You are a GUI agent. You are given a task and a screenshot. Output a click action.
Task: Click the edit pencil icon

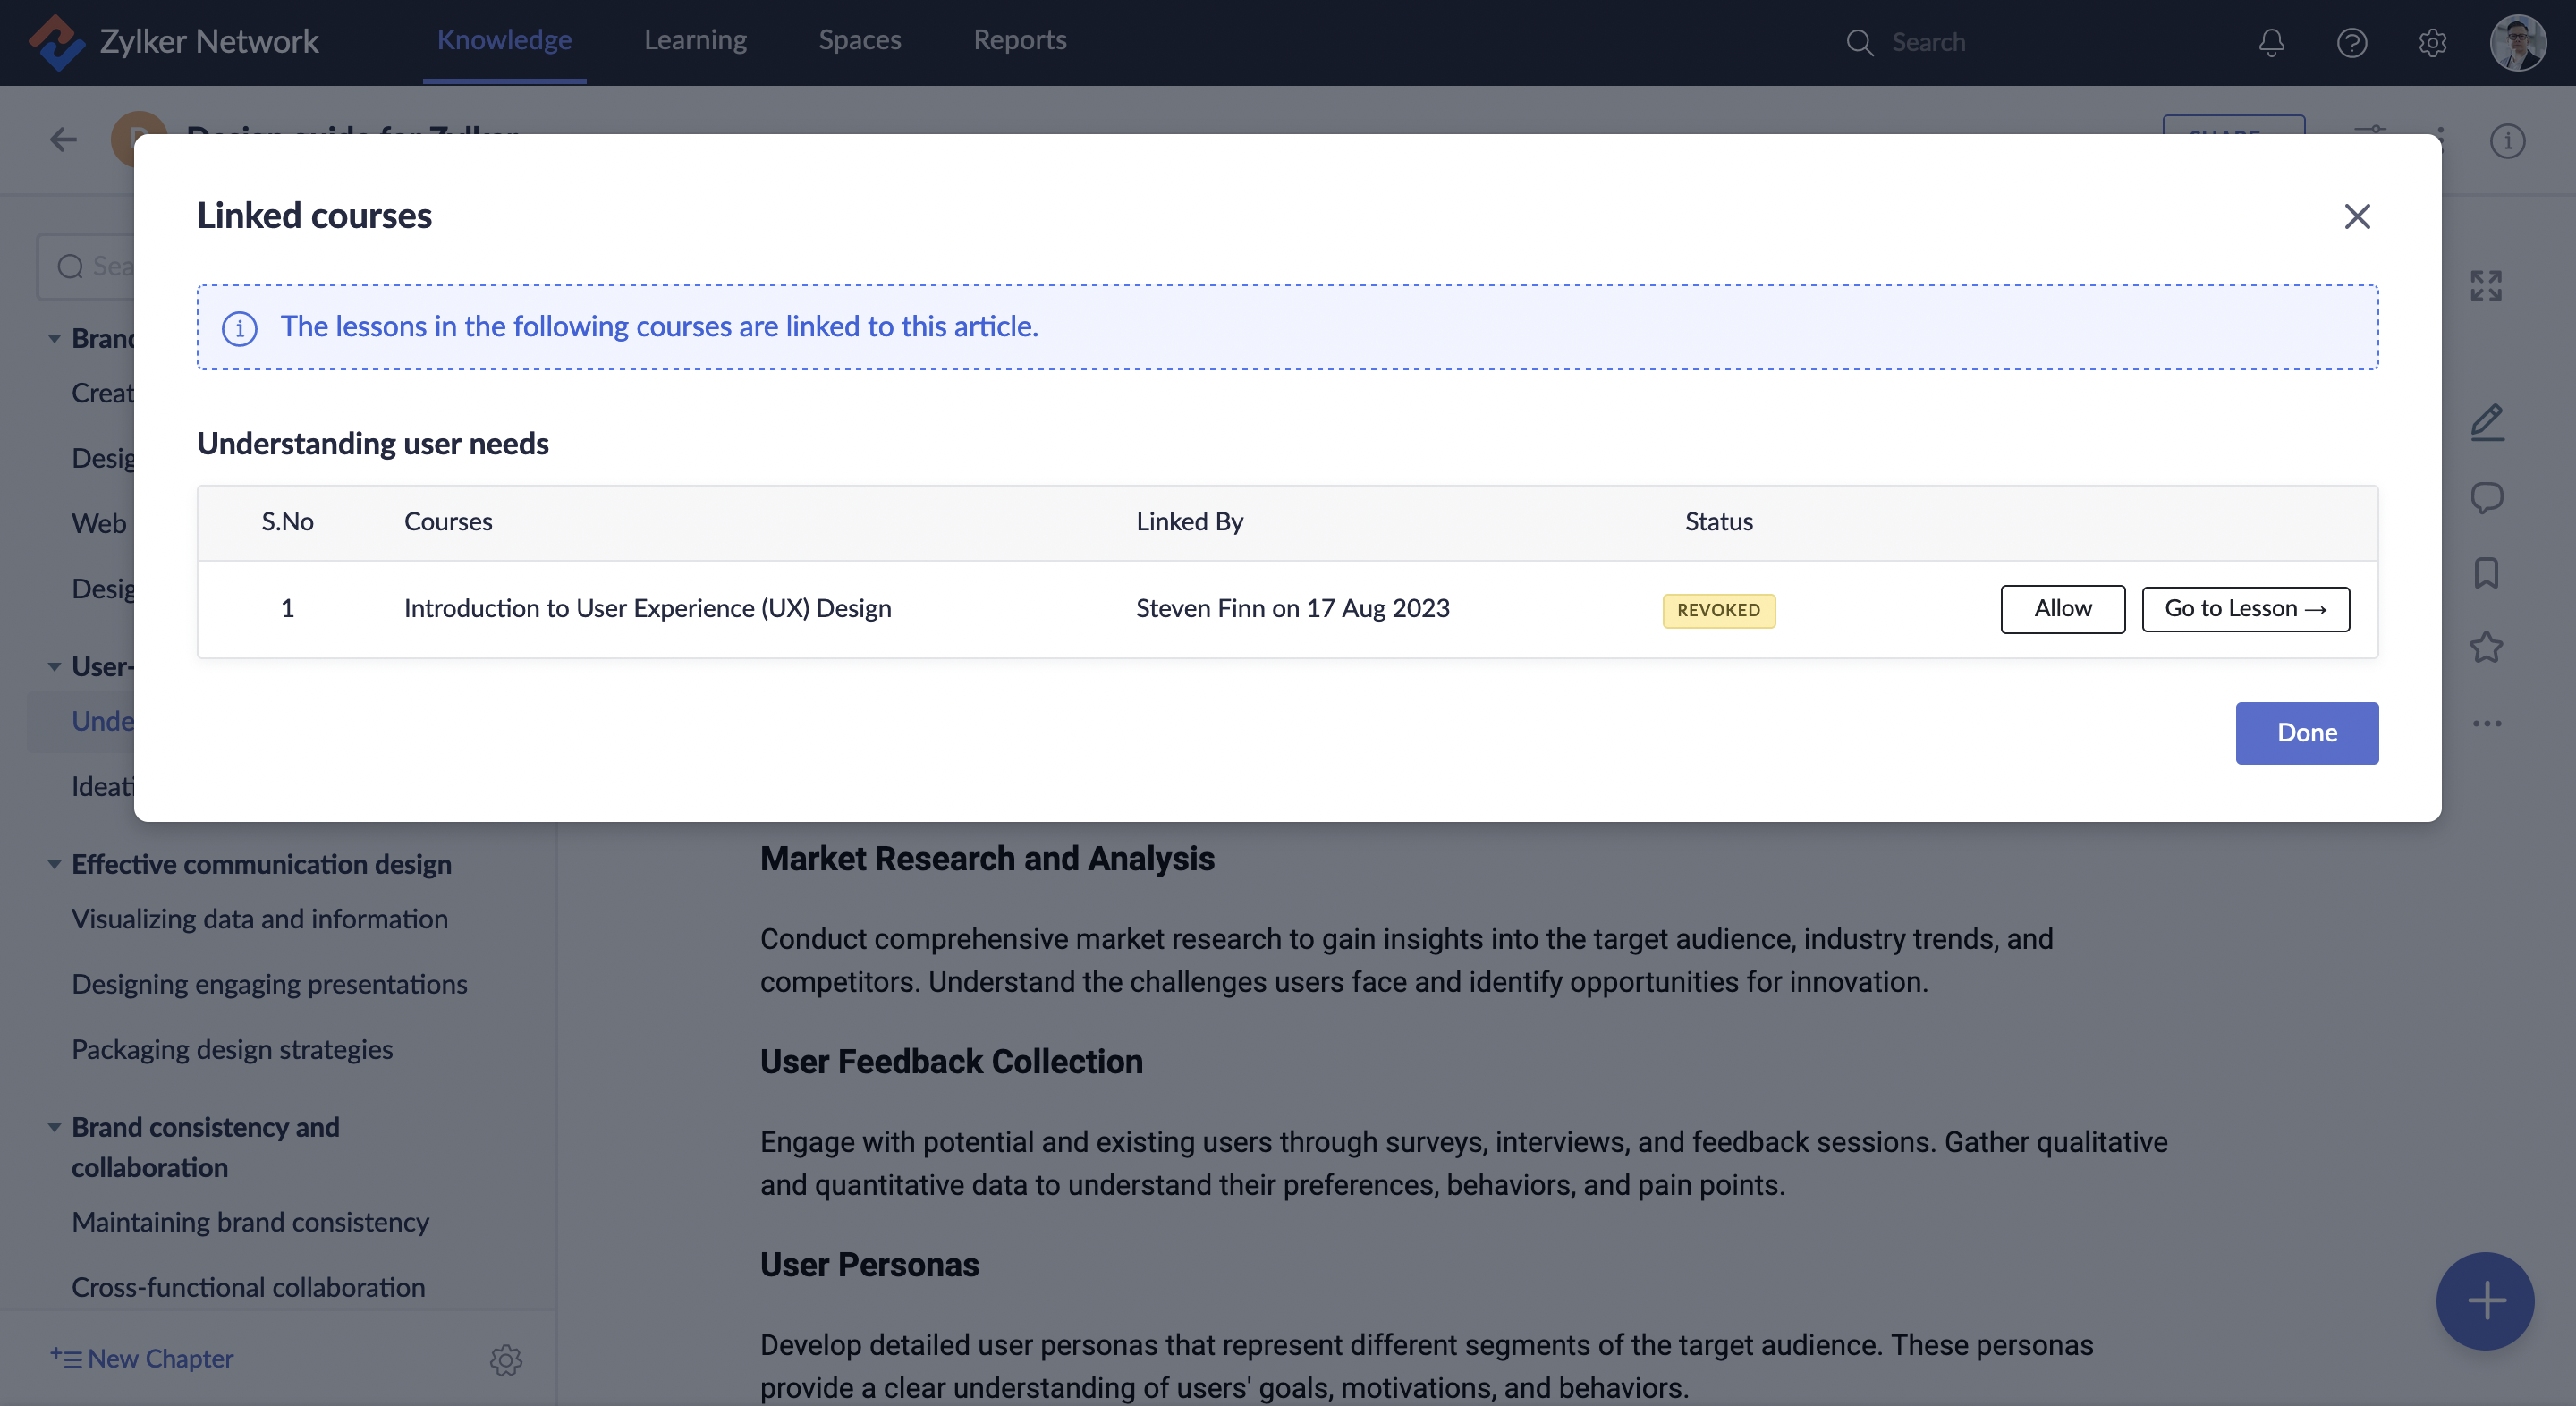point(2487,422)
